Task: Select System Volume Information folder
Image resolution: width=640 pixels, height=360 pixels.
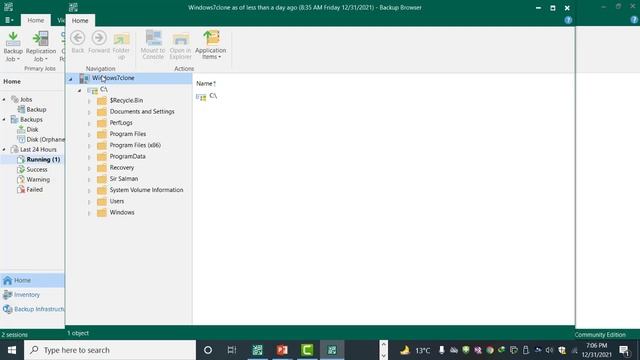Action: 146,190
